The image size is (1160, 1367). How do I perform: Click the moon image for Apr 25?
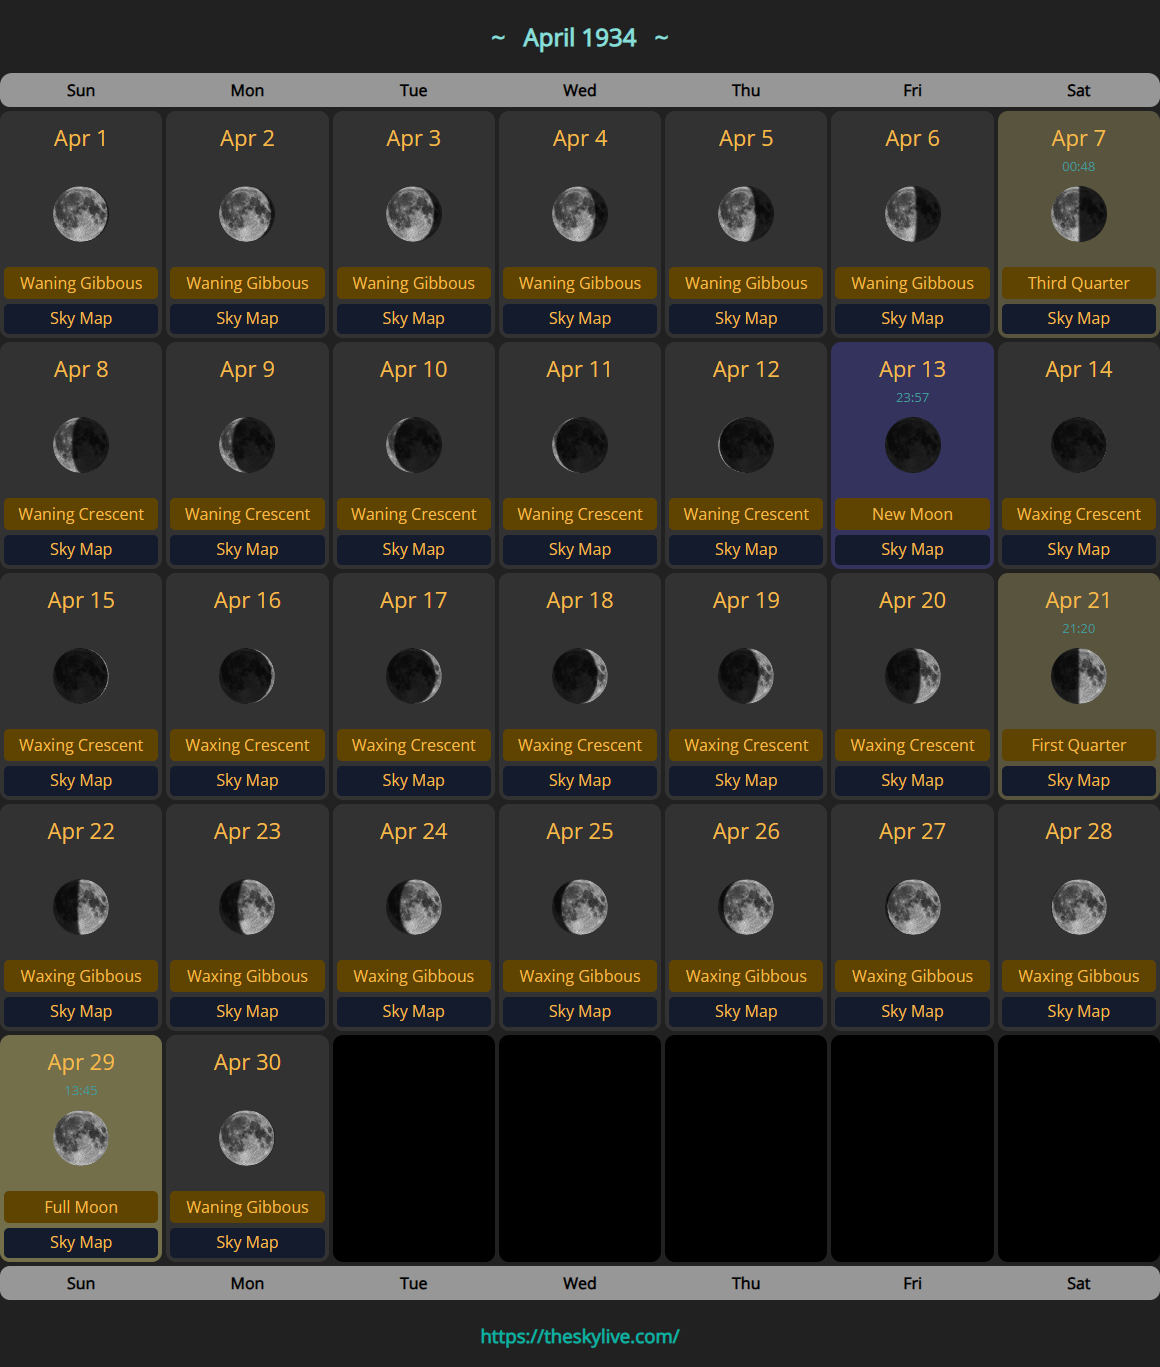(x=580, y=907)
